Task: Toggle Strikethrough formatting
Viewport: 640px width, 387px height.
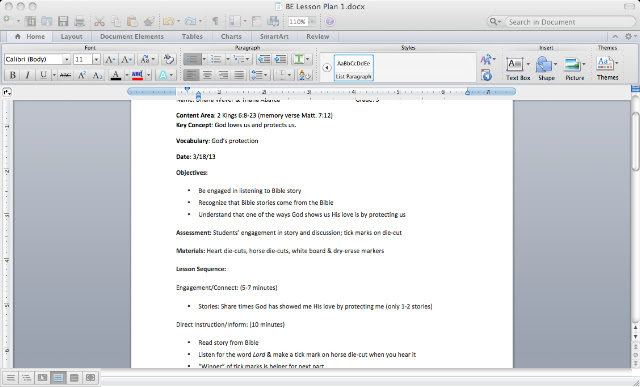Action: tap(65, 75)
